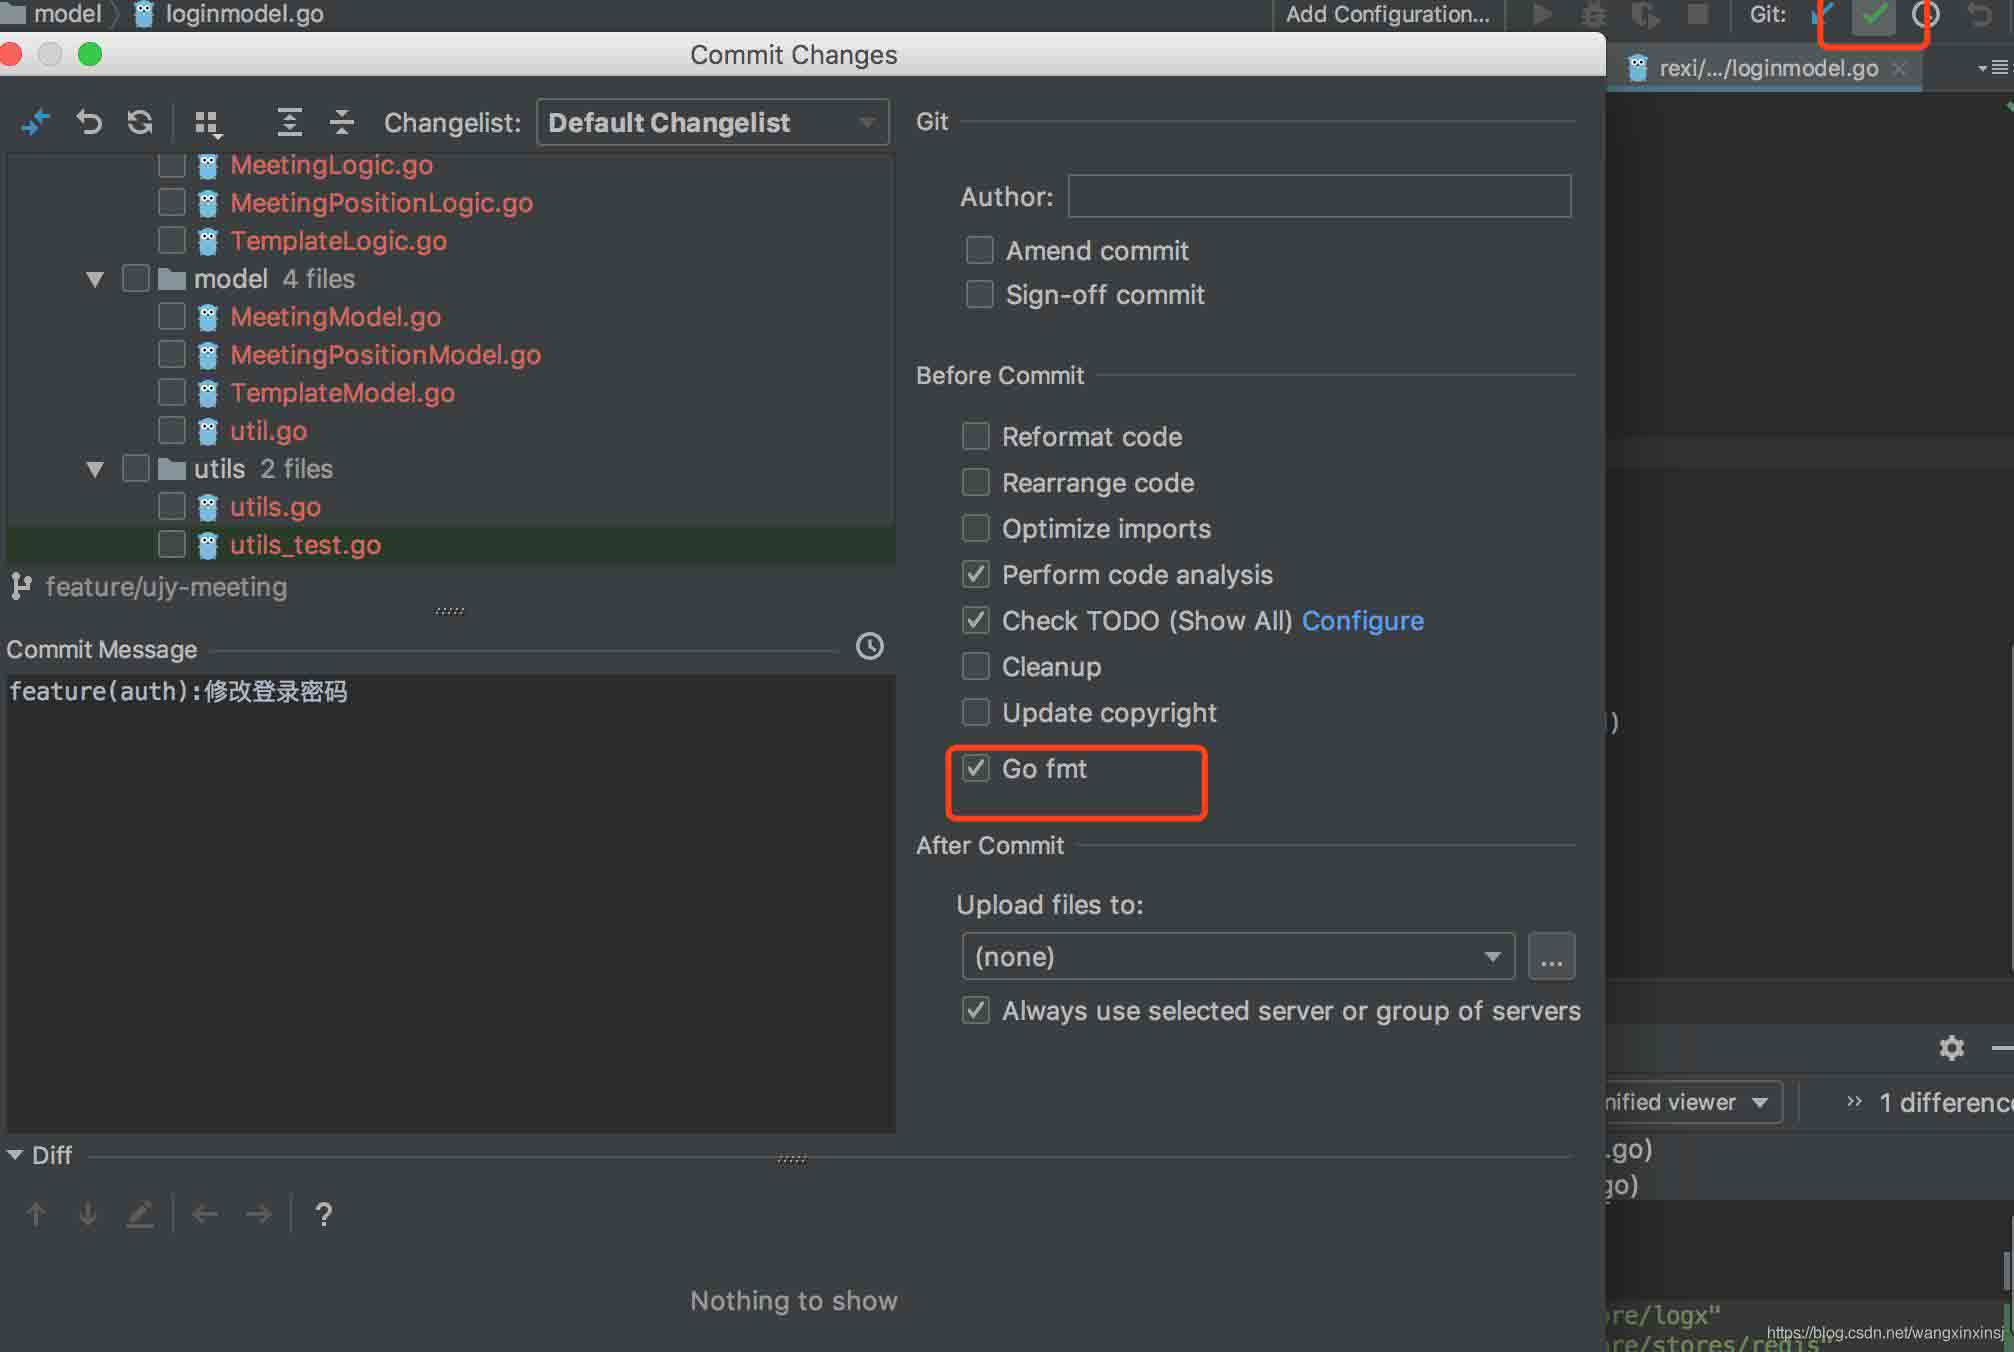Enable the Amend commit checkbox
This screenshot has width=2014, height=1352.
click(979, 250)
